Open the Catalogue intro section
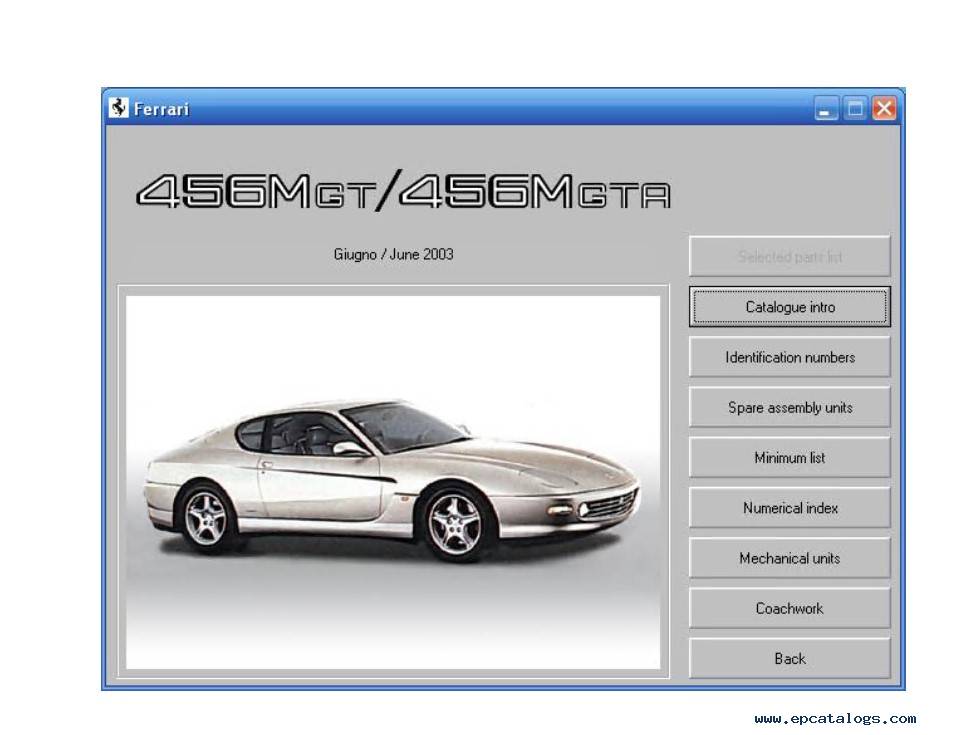This screenshot has width=967, height=735. pyautogui.click(x=789, y=306)
